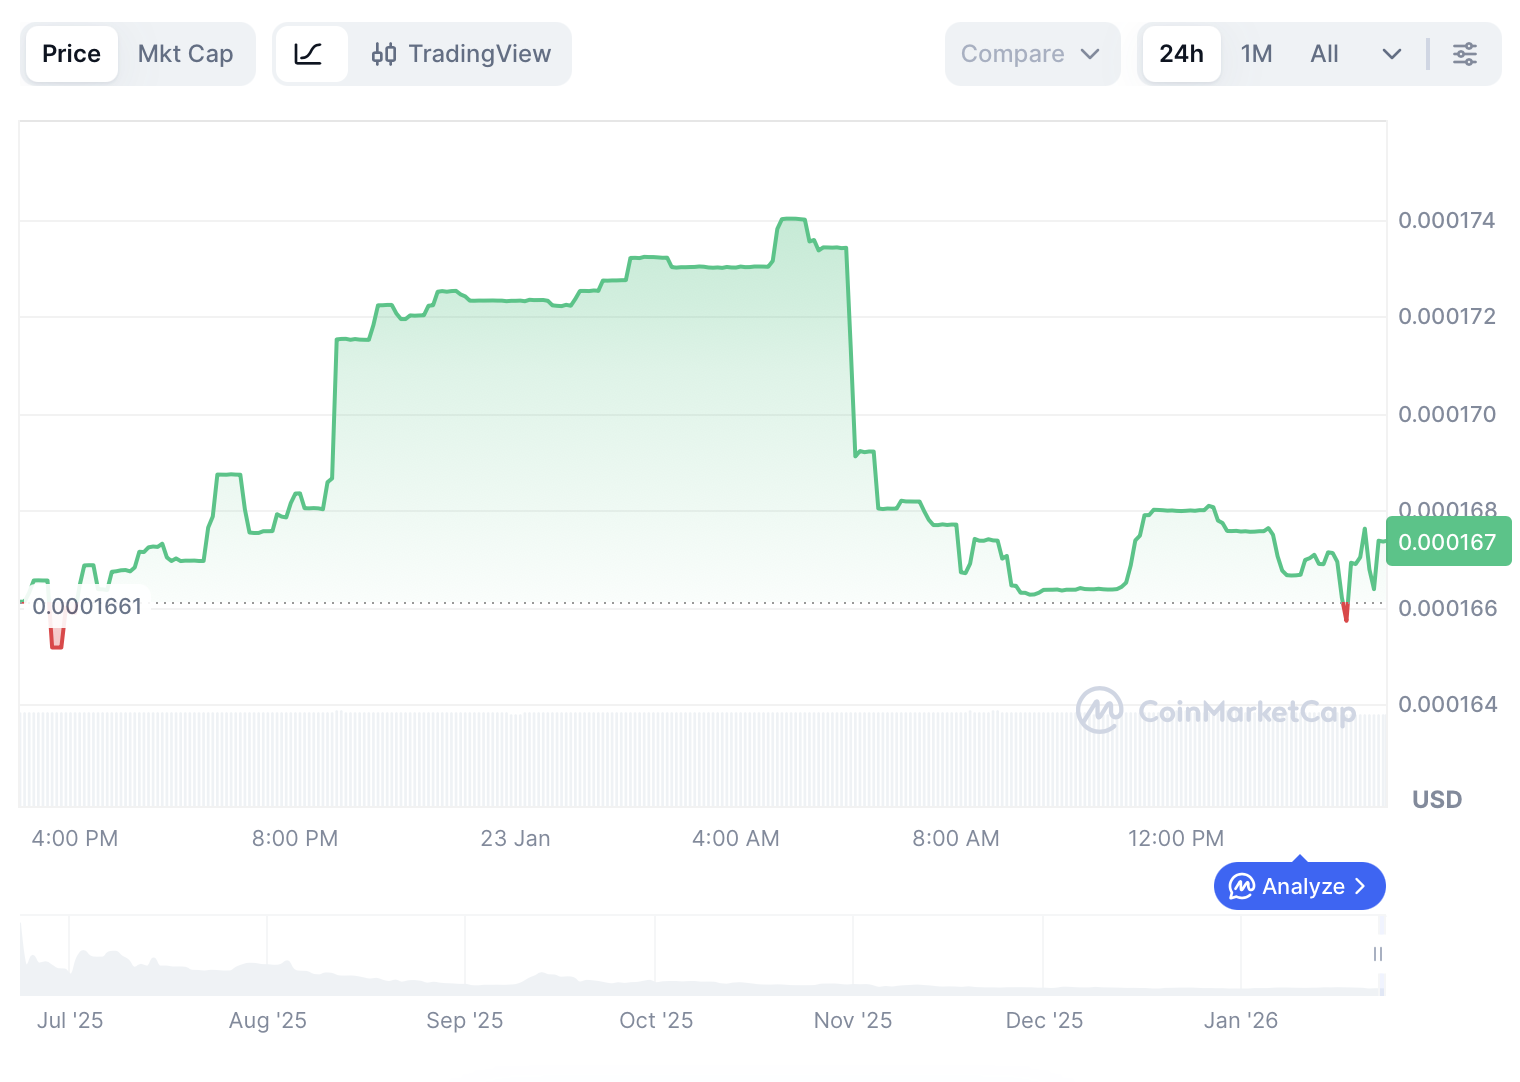Viewport: 1520px width, 1082px height.
Task: Toggle chart to Mkt Cap view
Action: click(185, 54)
